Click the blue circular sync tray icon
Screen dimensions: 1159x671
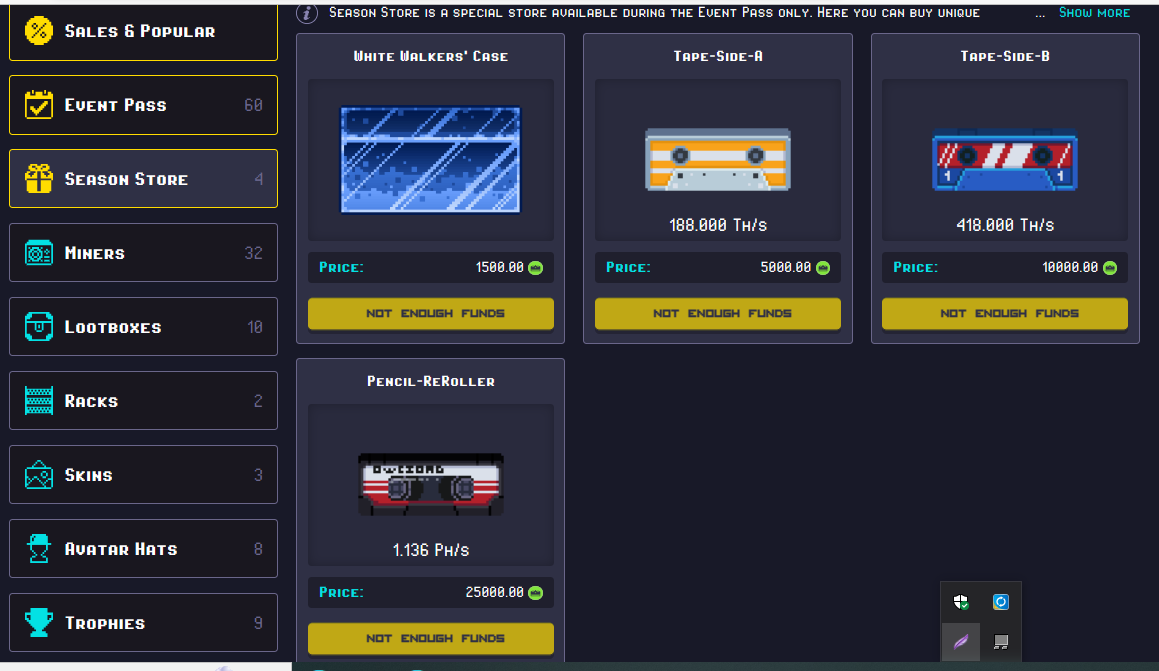pyautogui.click(x=1001, y=602)
